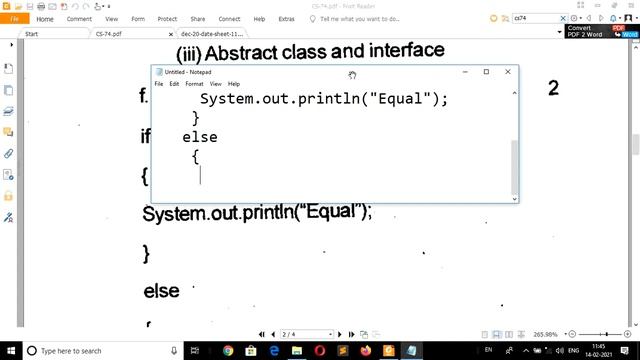Screen dimensions: 640x360
Task: Select continuous page view mode
Action: point(497,334)
